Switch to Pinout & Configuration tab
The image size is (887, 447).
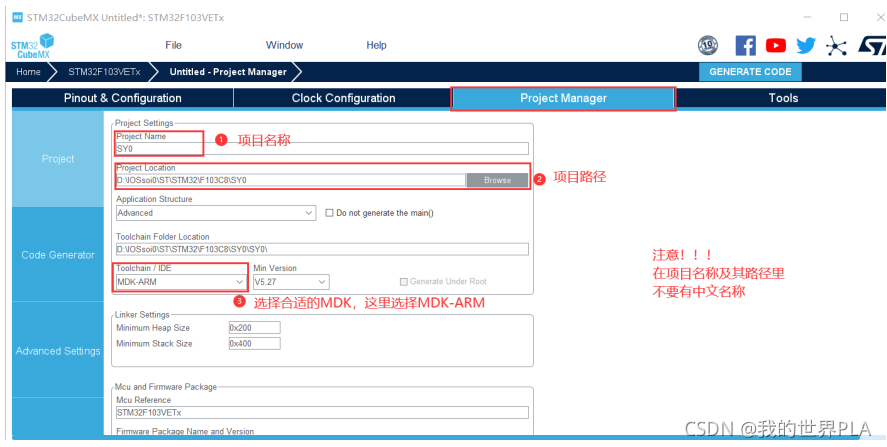pyautogui.click(x=123, y=98)
